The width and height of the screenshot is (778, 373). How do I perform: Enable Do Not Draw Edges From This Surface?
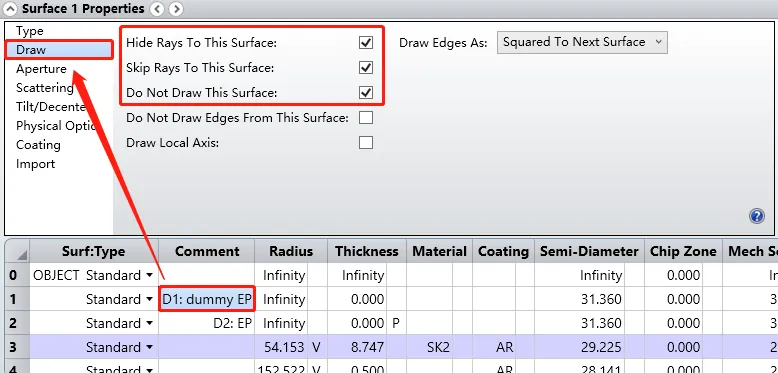click(x=366, y=118)
